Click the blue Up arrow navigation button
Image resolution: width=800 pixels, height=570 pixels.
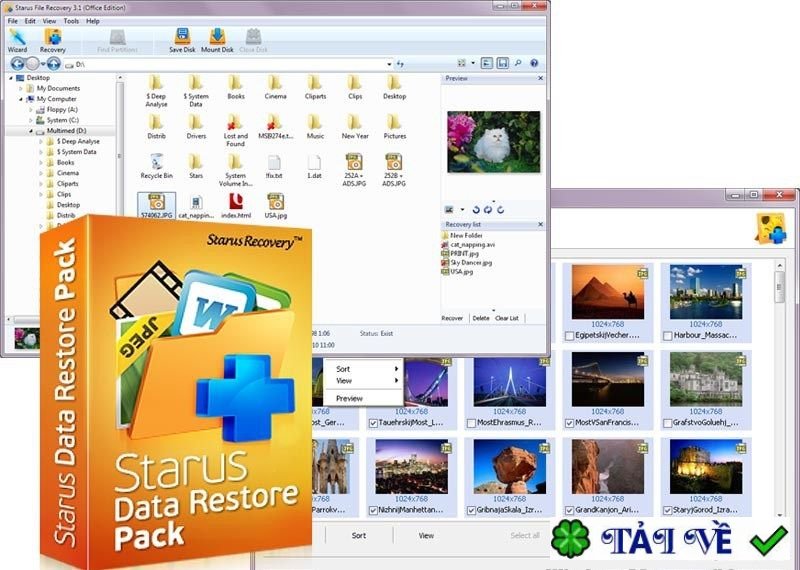pyautogui.click(x=54, y=64)
